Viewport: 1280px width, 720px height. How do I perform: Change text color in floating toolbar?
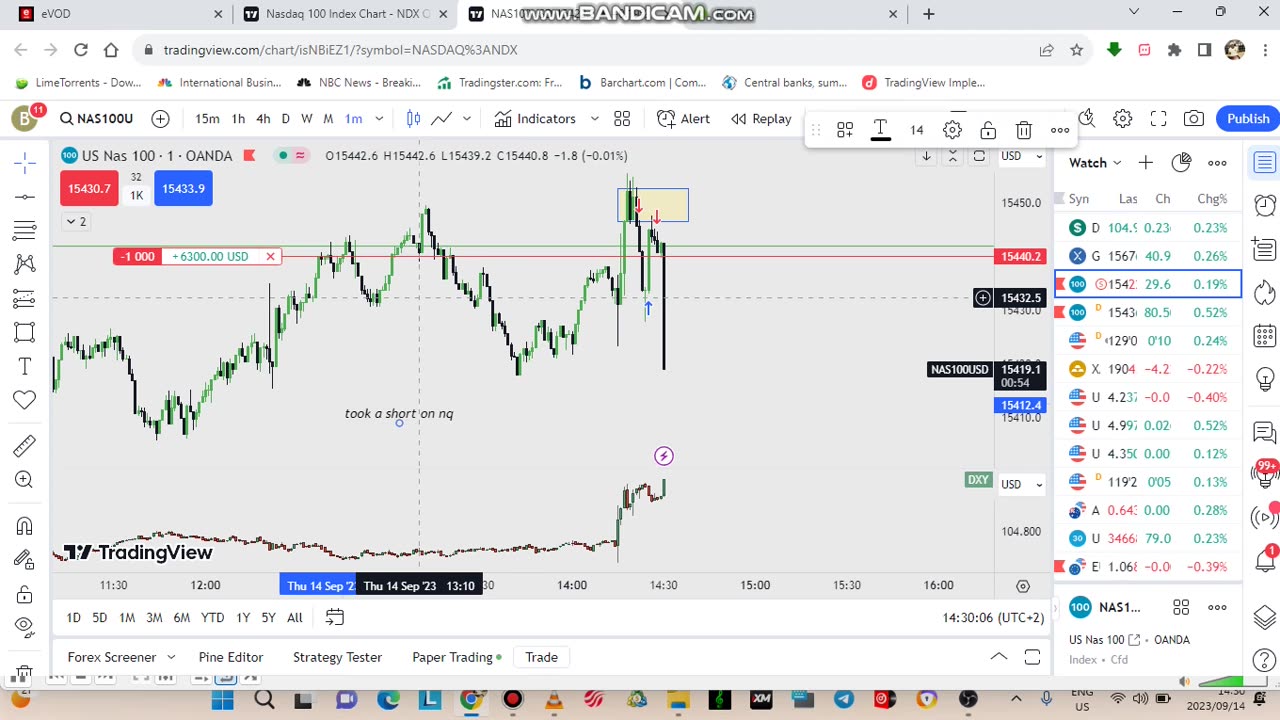click(880, 130)
